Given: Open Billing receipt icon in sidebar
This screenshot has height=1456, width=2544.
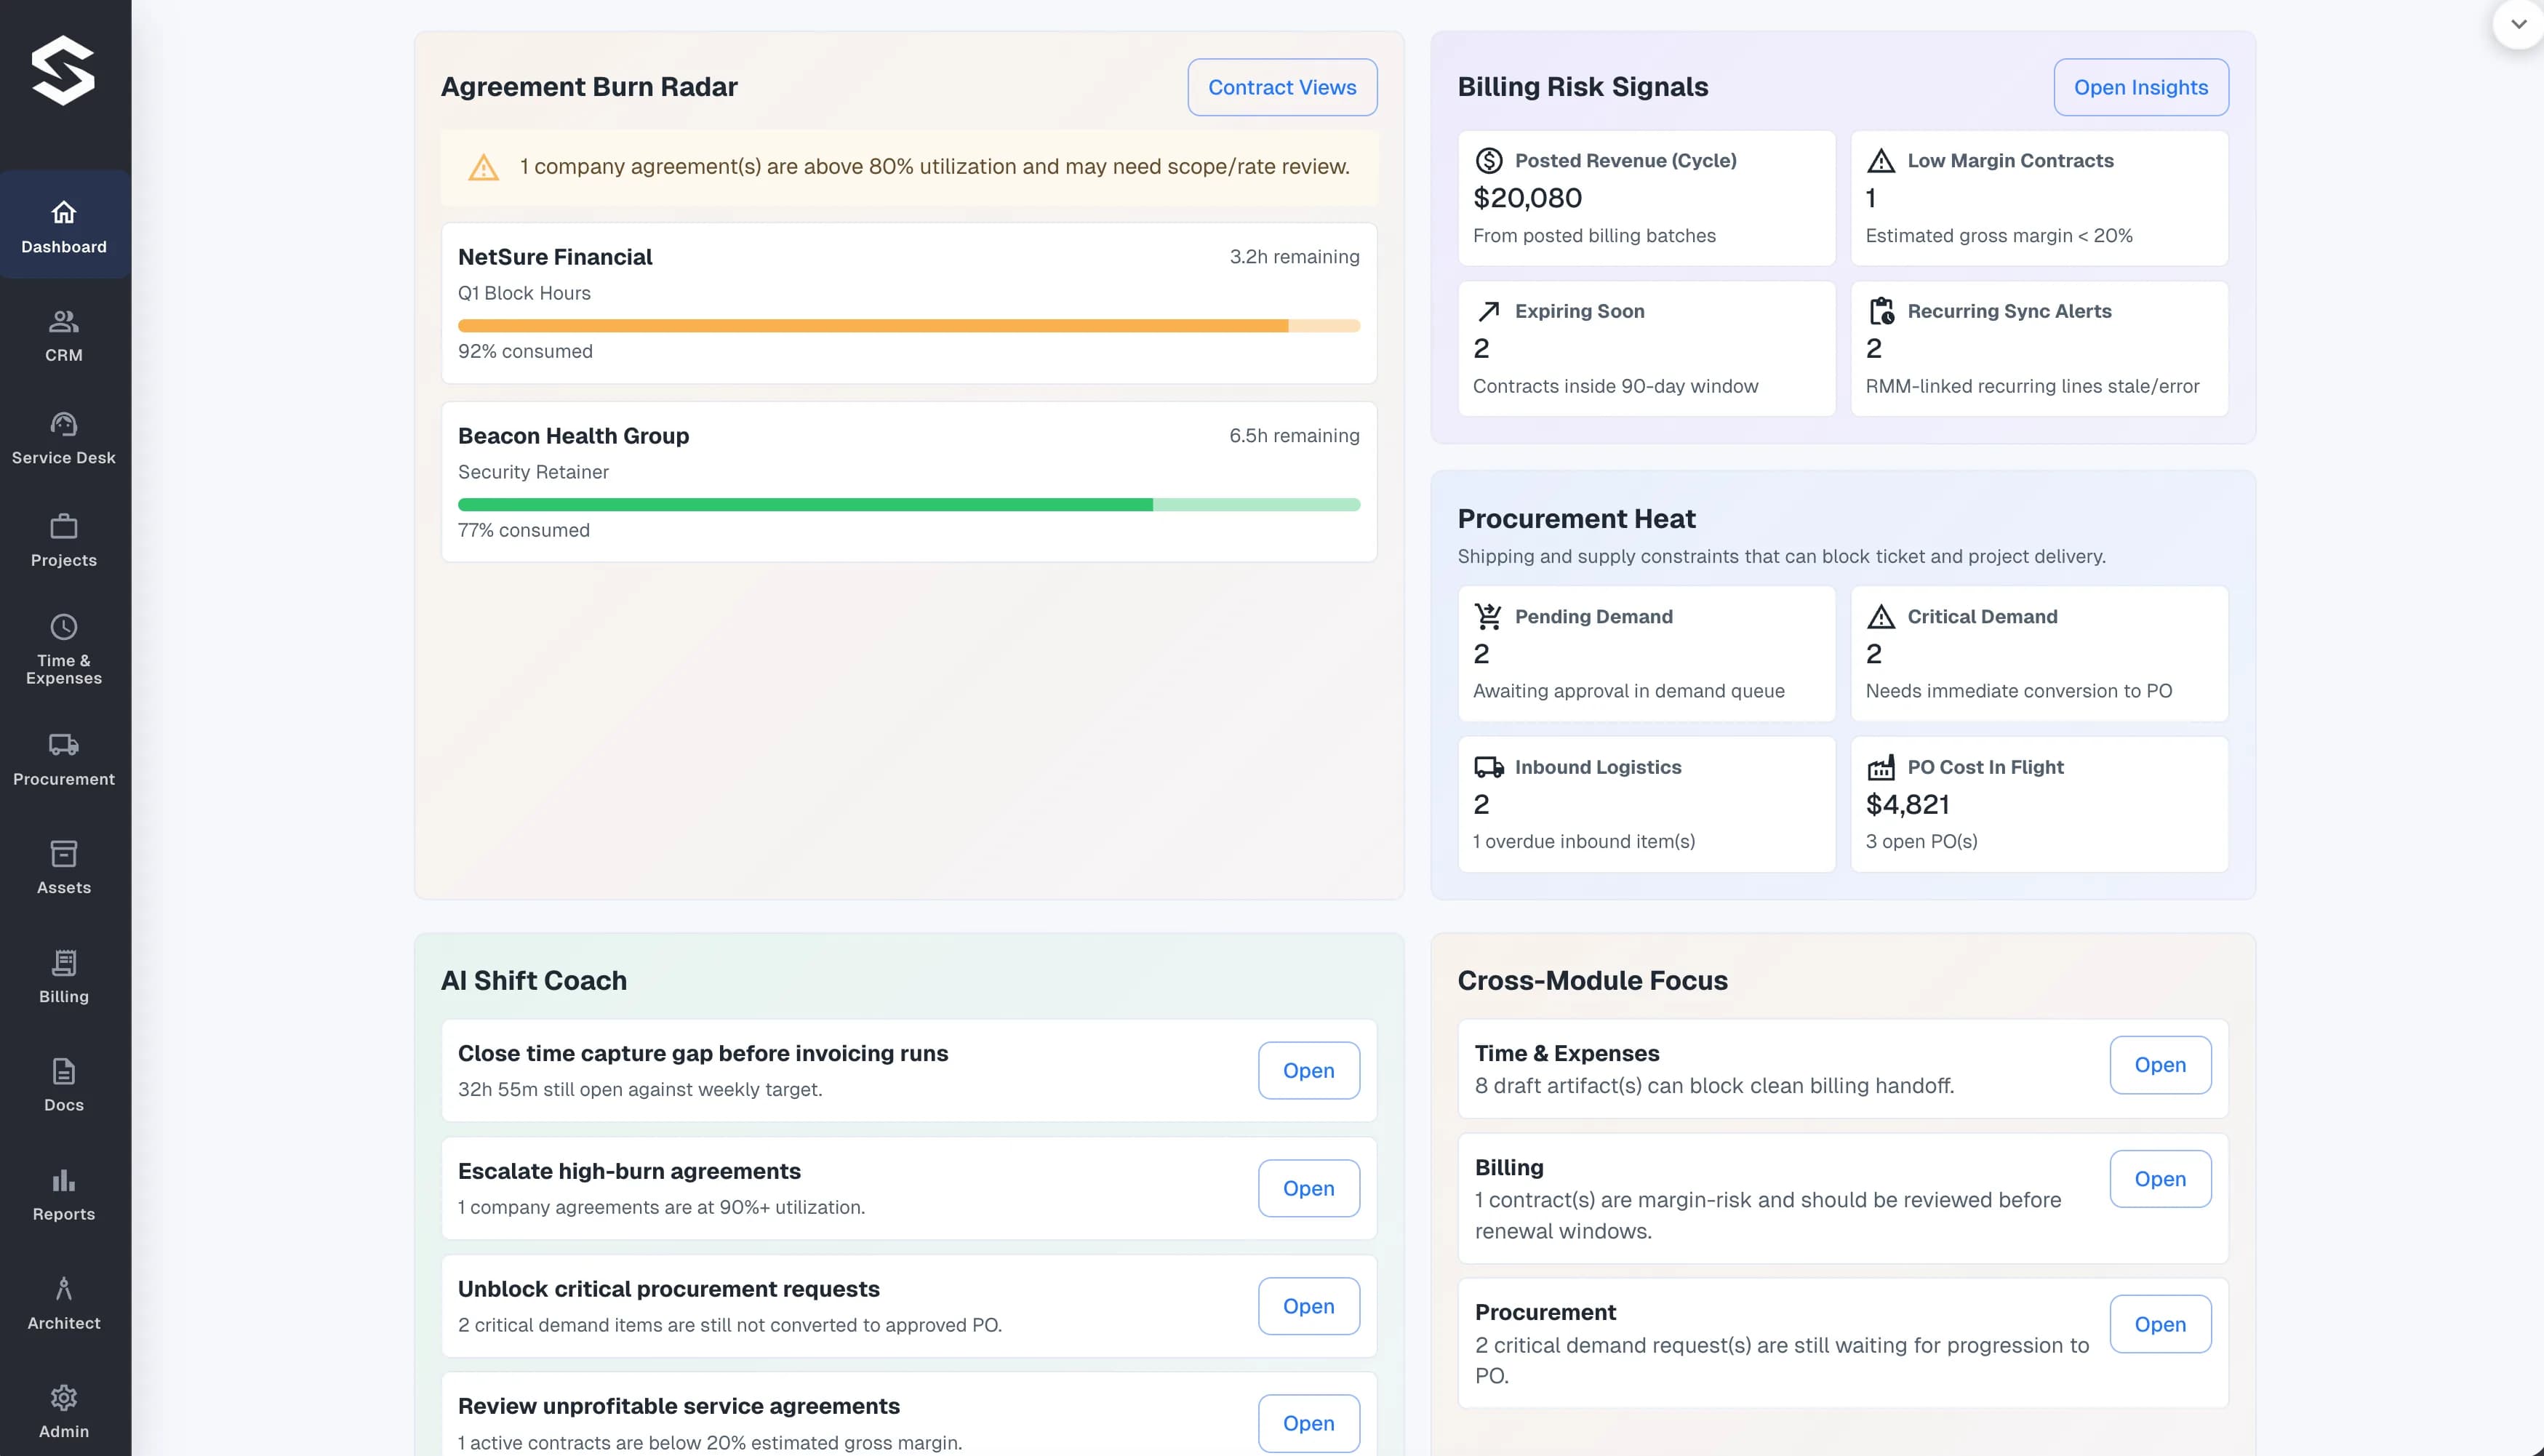Looking at the screenshot, I should (x=63, y=963).
